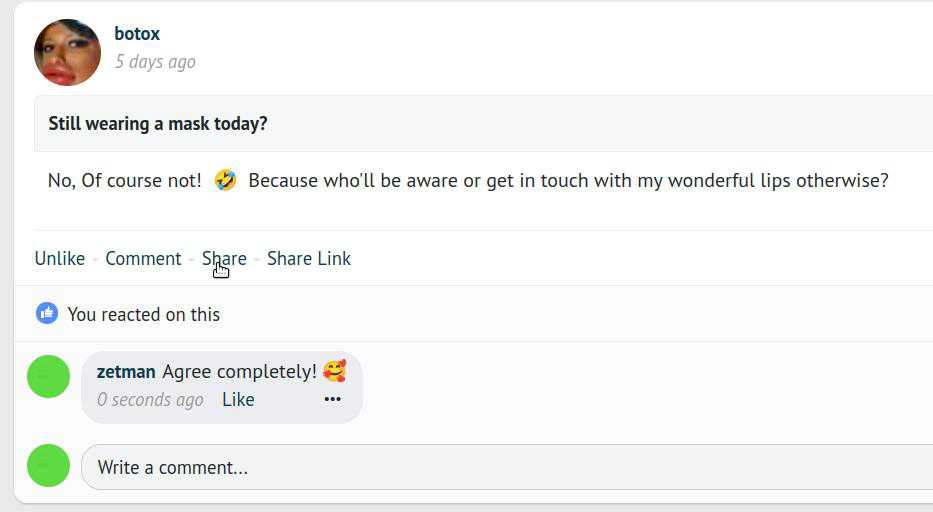Click the Share Link option
Viewport: 933px width, 512px height.
pos(309,258)
